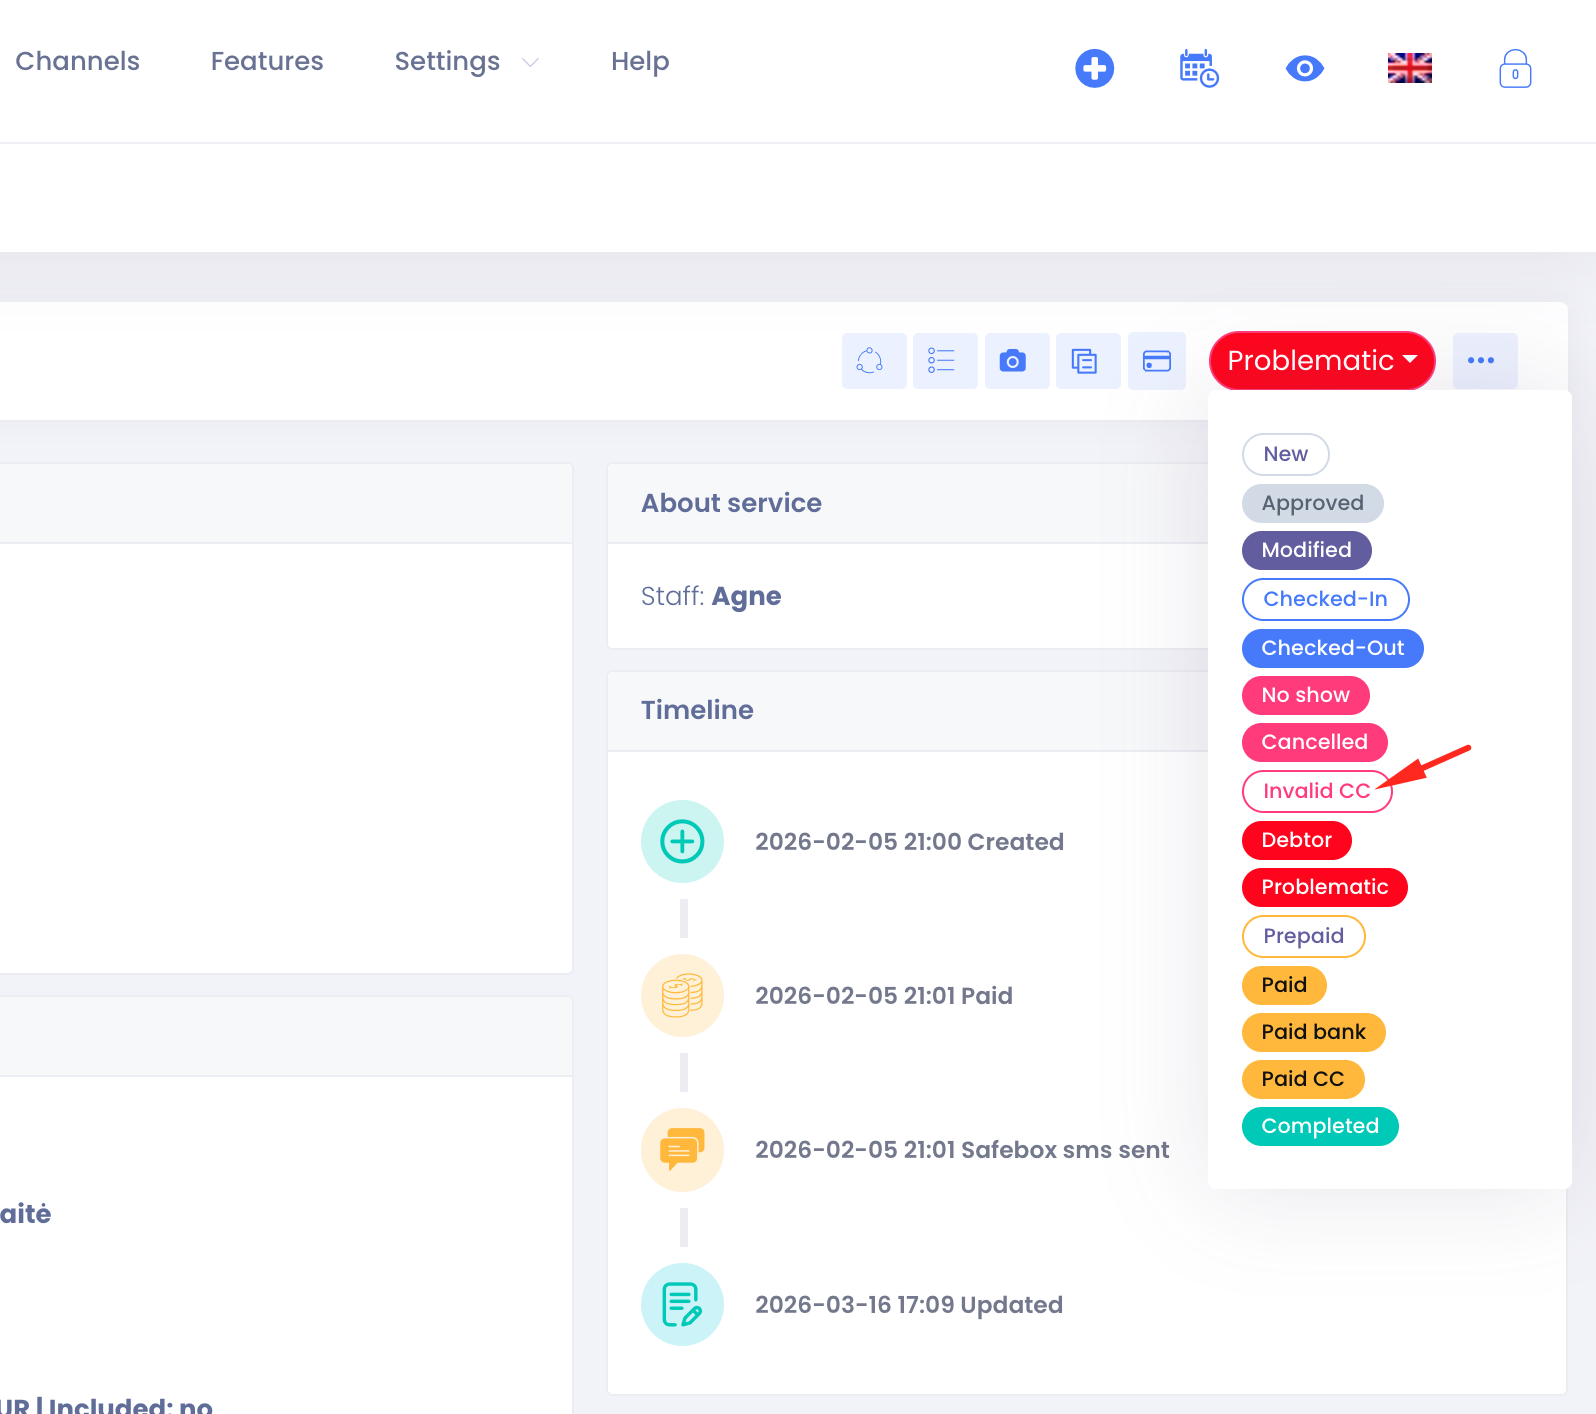Image resolution: width=1596 pixels, height=1414 pixels.
Task: Open the calendar schedule icon
Action: [1198, 69]
